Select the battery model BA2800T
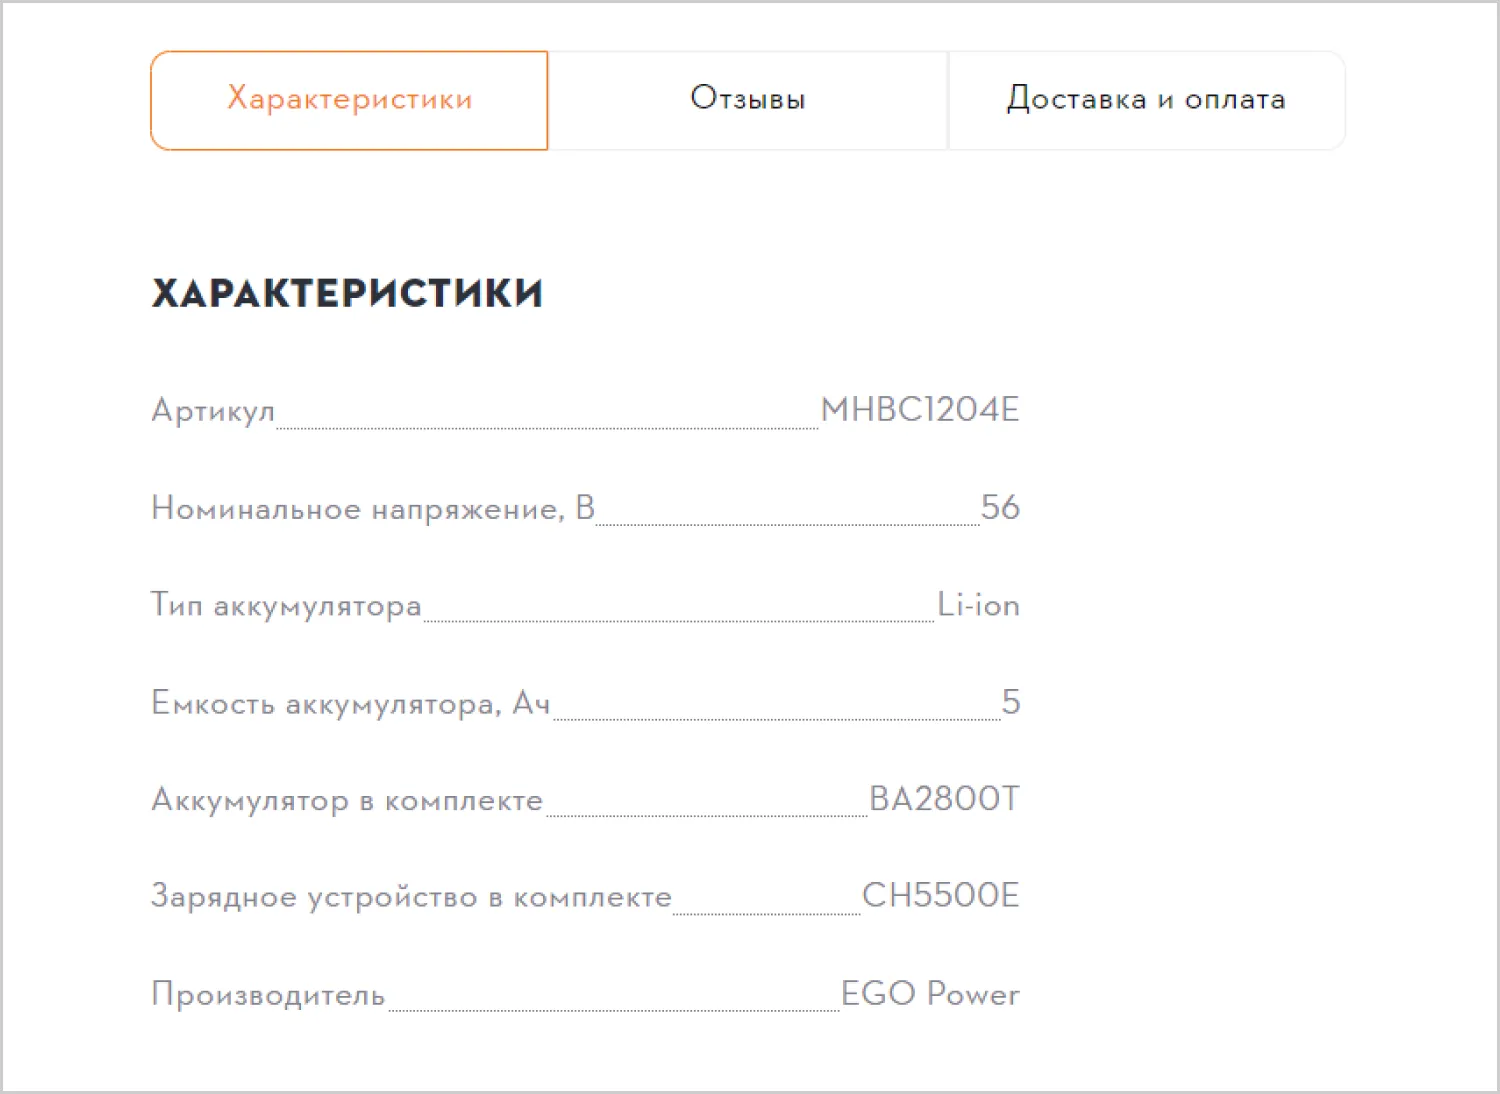 pos(944,798)
